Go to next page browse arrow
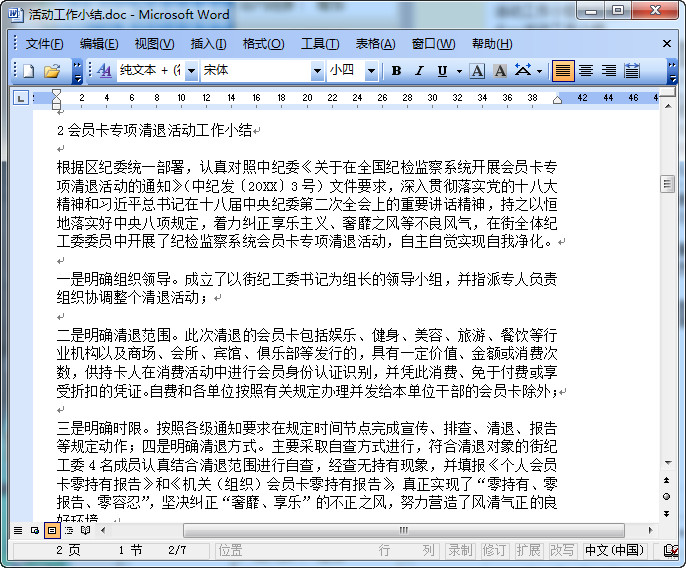 click(667, 513)
